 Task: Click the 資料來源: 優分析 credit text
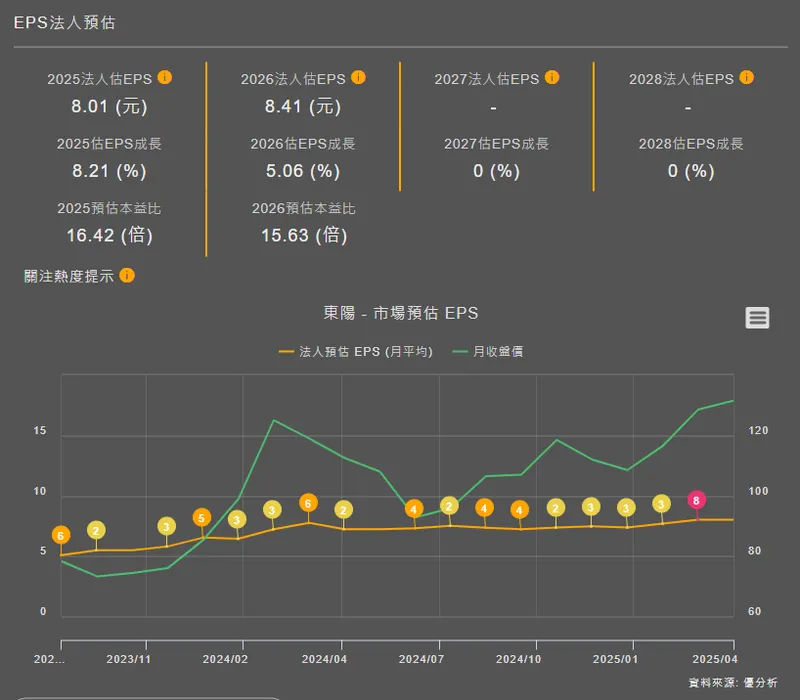coord(733,683)
